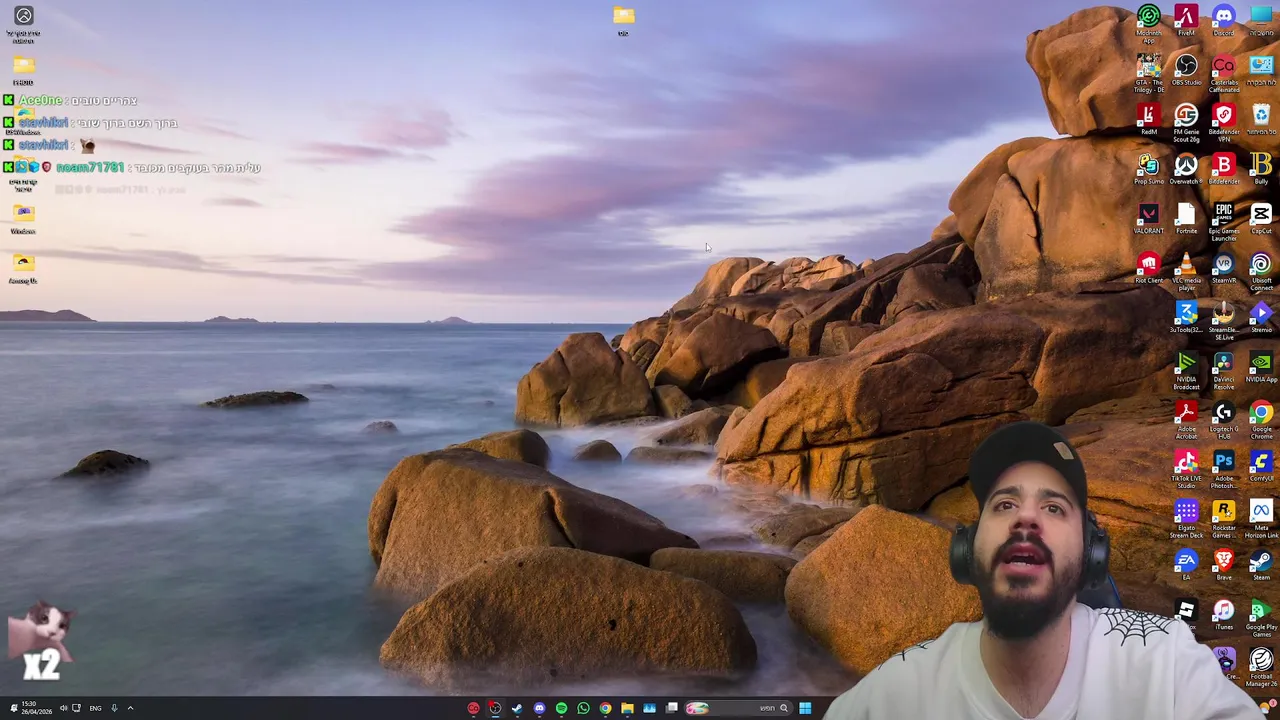Screen dimensions: 1280x720
Task: Open the Steam desktop shortcut
Action: click(1261, 566)
